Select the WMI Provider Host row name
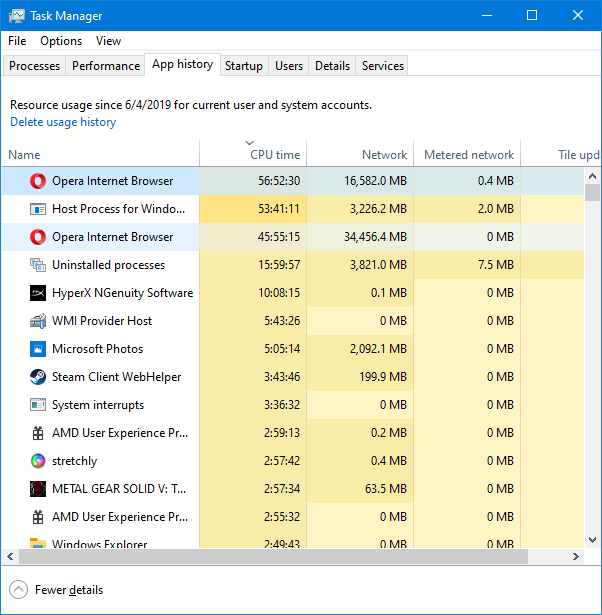The height and width of the screenshot is (615, 602). click(102, 321)
